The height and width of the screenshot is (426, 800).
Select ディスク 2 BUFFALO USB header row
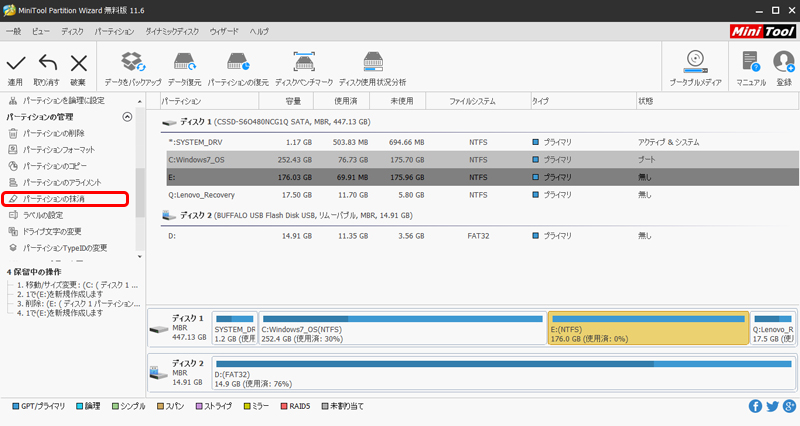[x=480, y=215]
